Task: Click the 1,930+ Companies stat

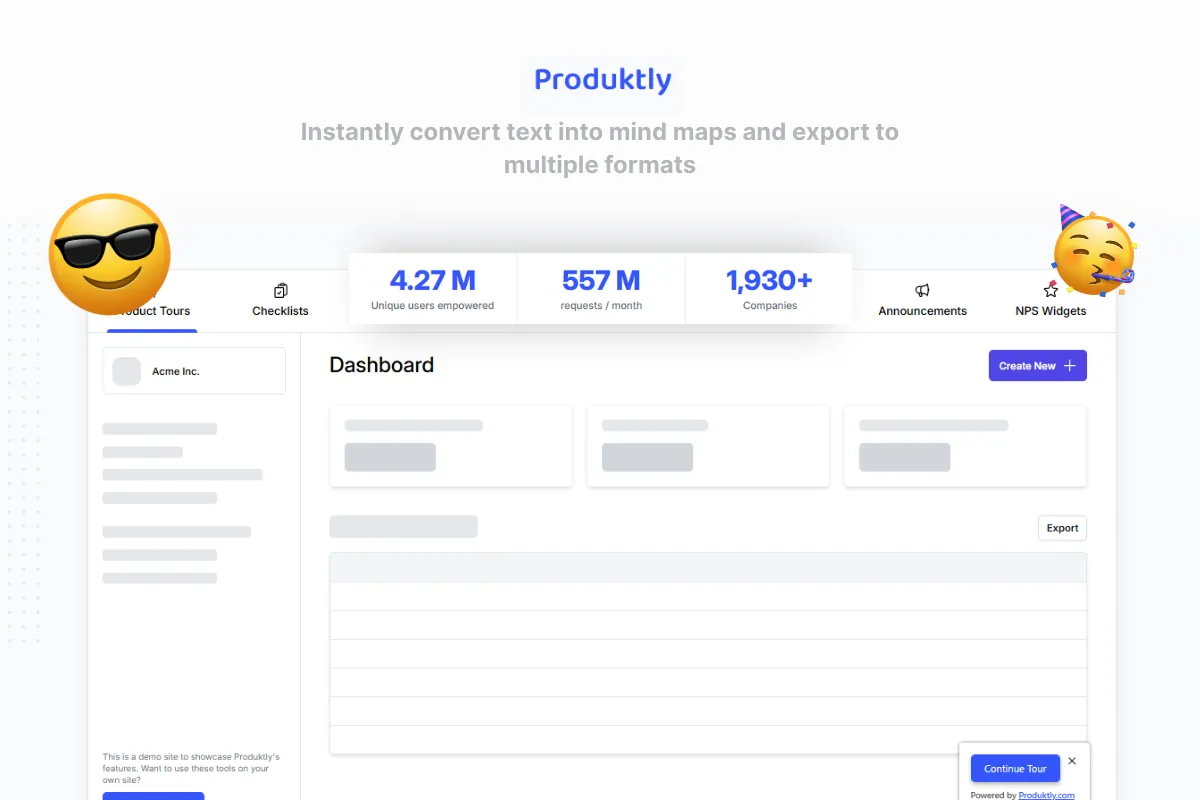Action: coord(769,289)
